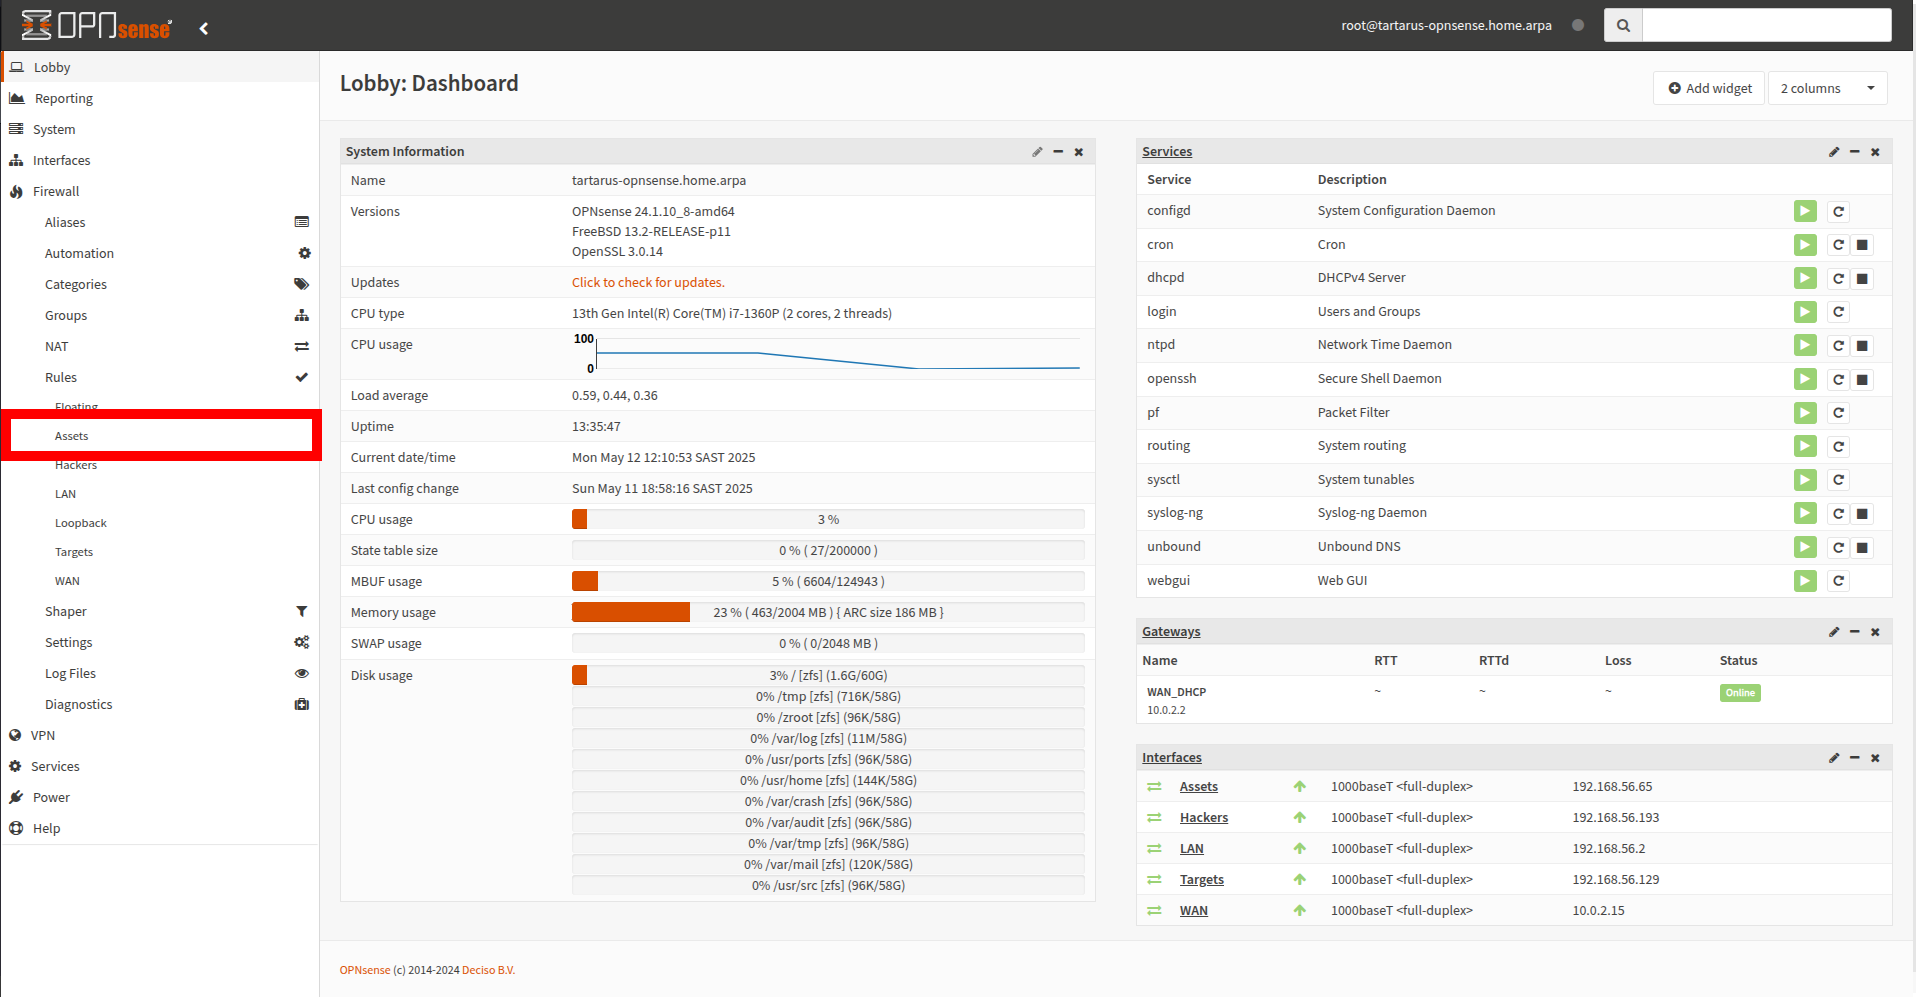Select Hackers under firewall rules

click(76, 465)
